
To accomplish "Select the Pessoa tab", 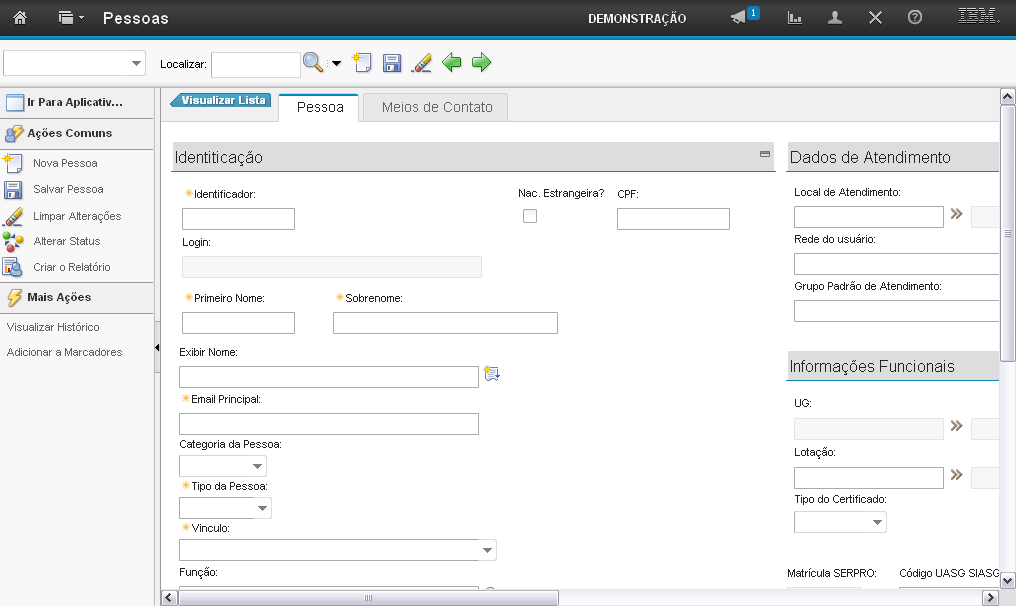I will pos(320,107).
